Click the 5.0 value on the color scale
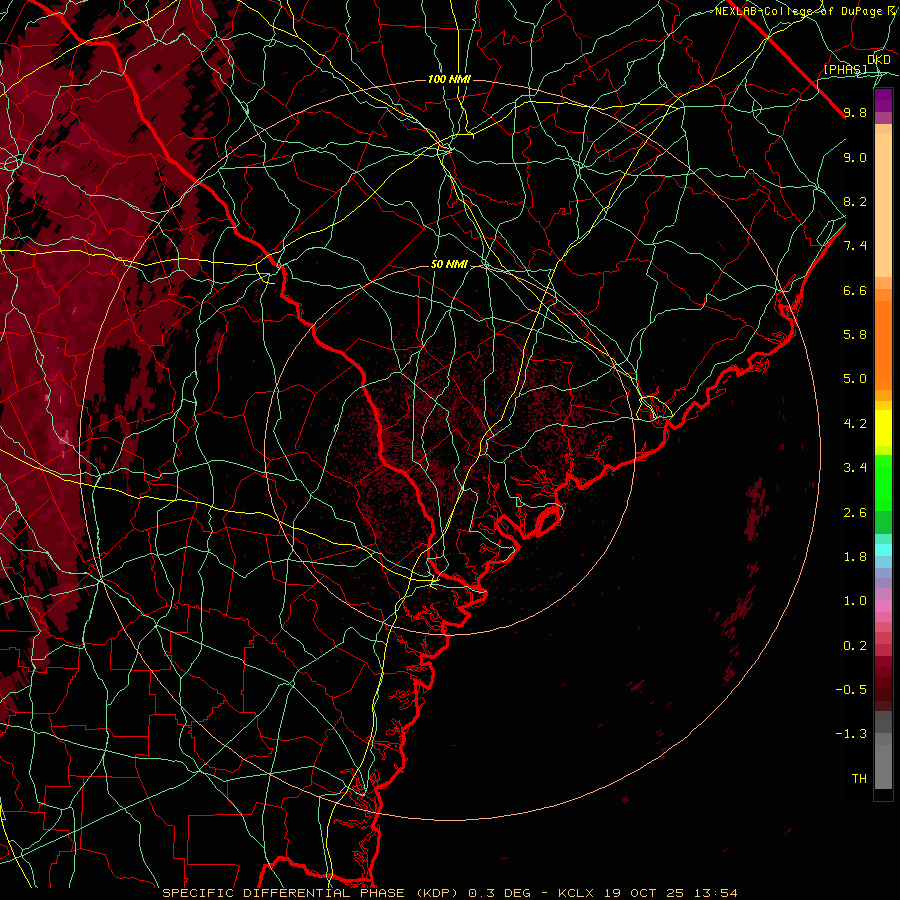The width and height of the screenshot is (900, 900). 855,379
